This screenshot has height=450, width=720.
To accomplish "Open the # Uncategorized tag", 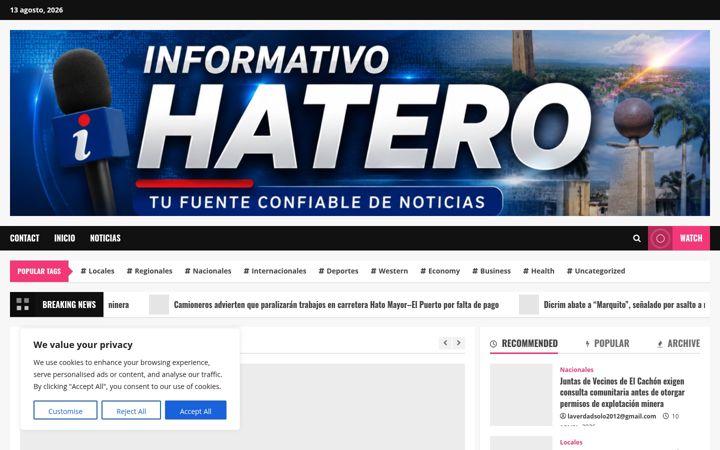I will tap(596, 271).
